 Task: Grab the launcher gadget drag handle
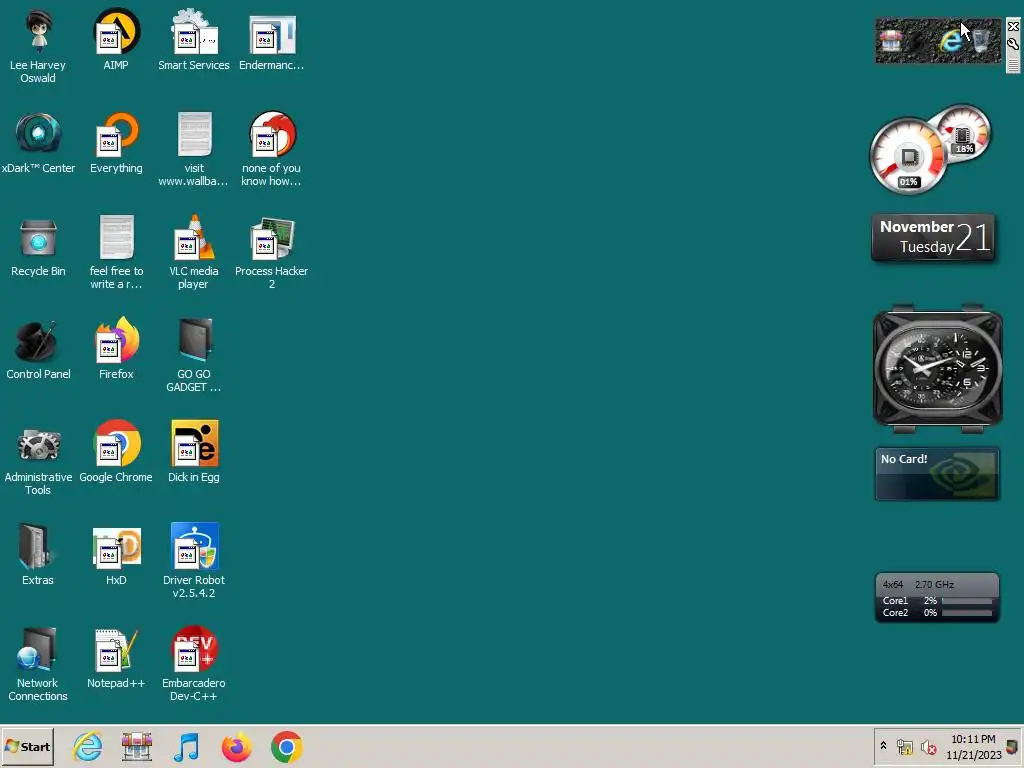[1013, 65]
